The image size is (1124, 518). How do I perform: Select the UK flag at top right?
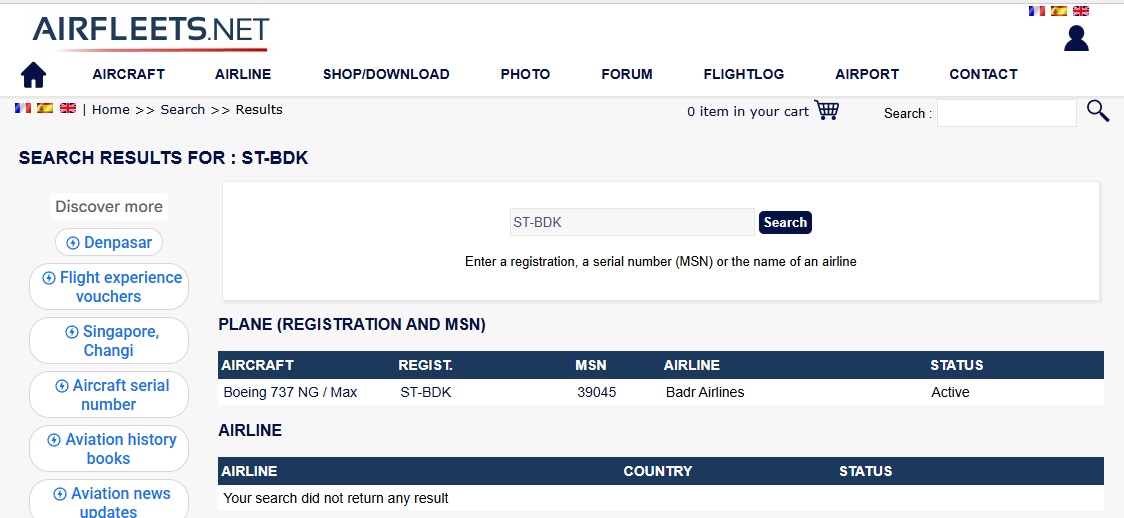pos(1080,11)
